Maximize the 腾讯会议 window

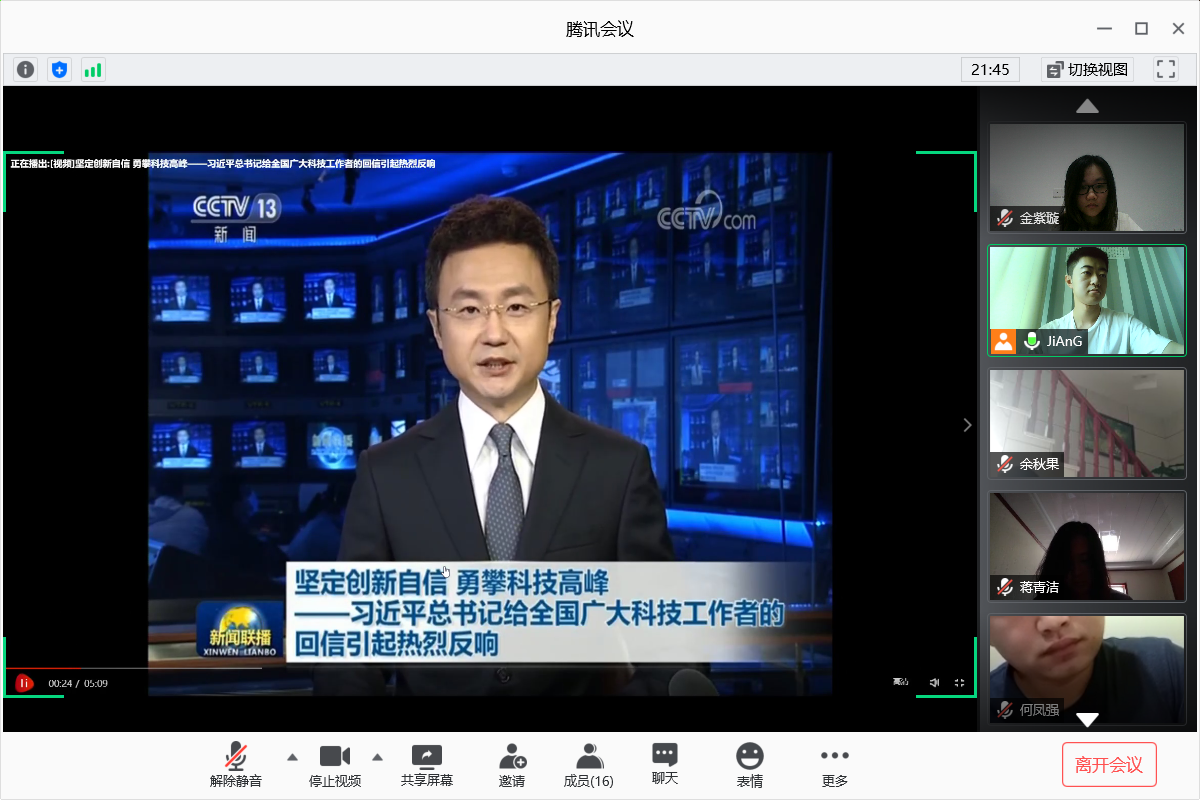click(1141, 29)
